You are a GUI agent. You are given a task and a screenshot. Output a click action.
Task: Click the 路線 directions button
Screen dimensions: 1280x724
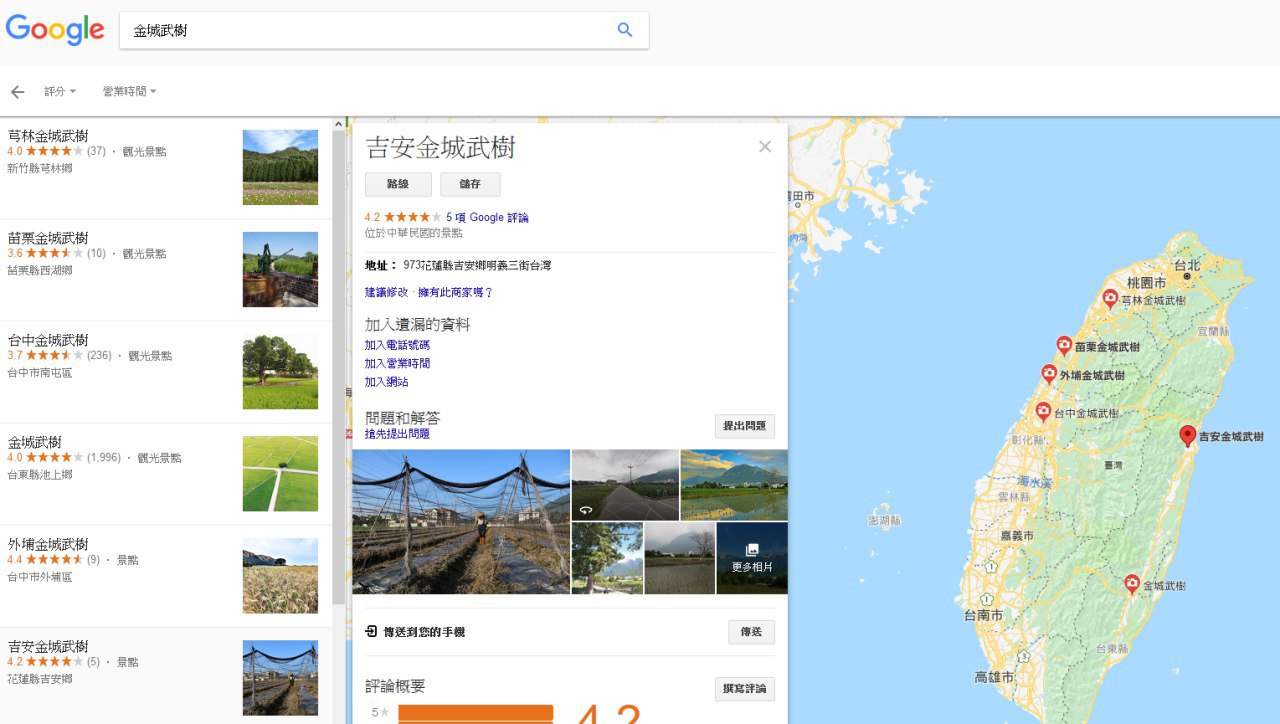(398, 185)
